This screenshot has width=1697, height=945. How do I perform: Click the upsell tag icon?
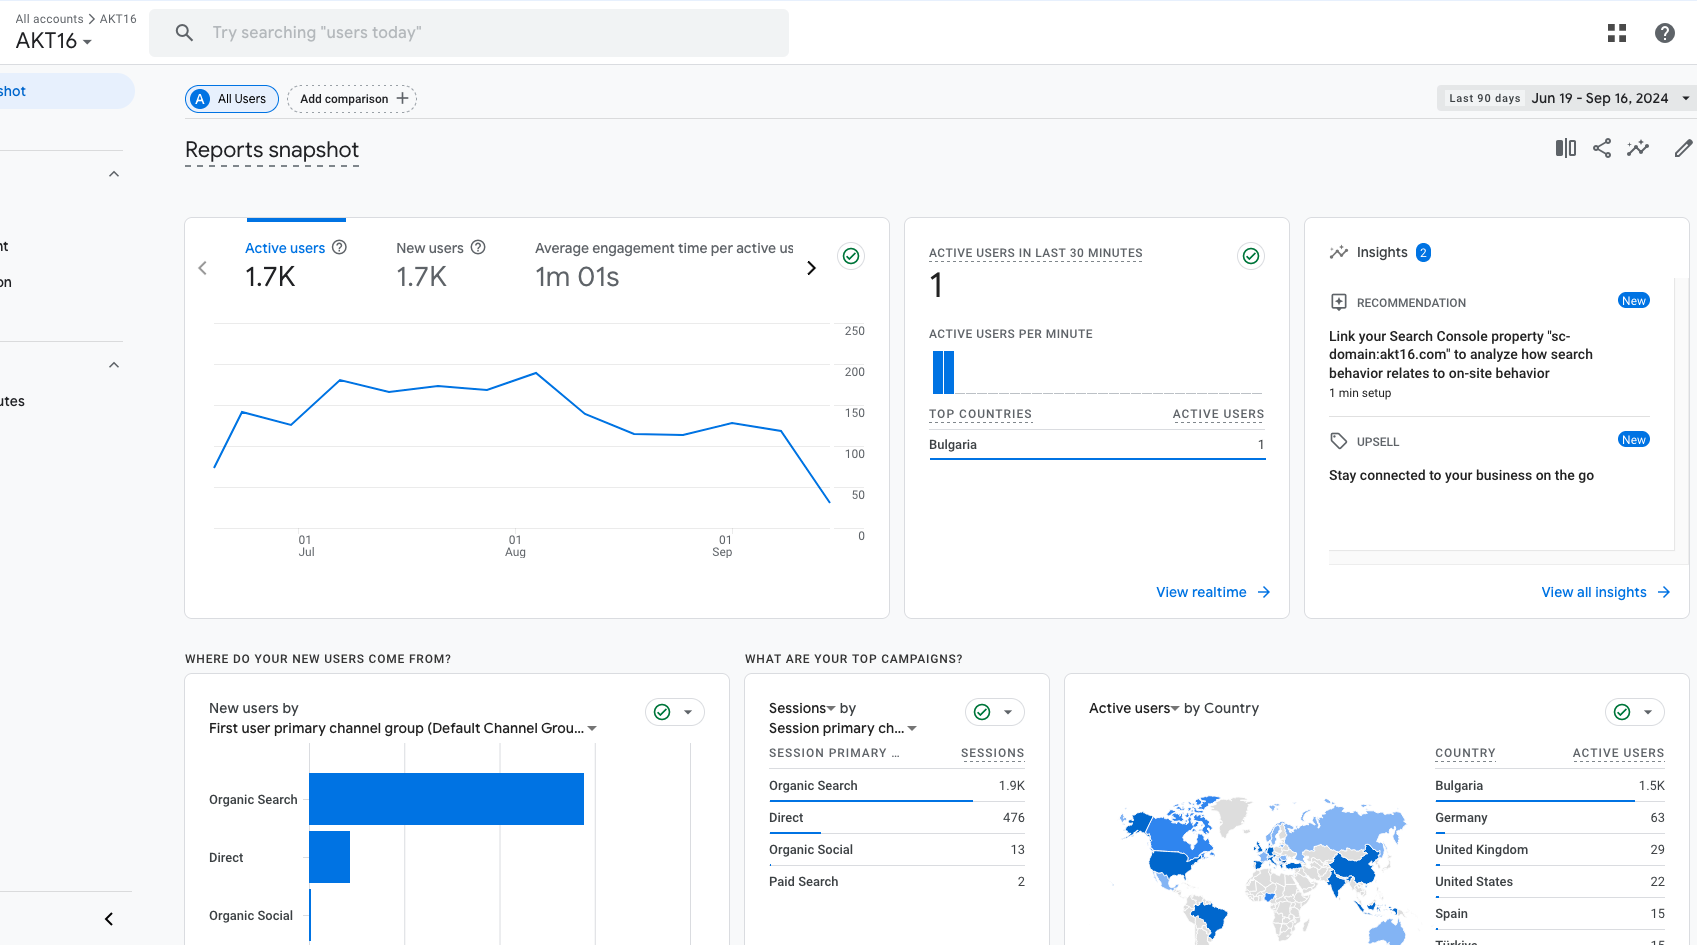coord(1339,441)
